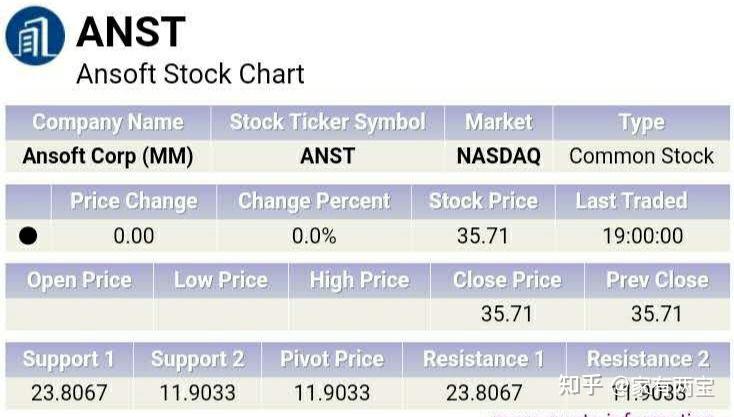Click the Prev Close header
734x417 pixels.
[656, 280]
